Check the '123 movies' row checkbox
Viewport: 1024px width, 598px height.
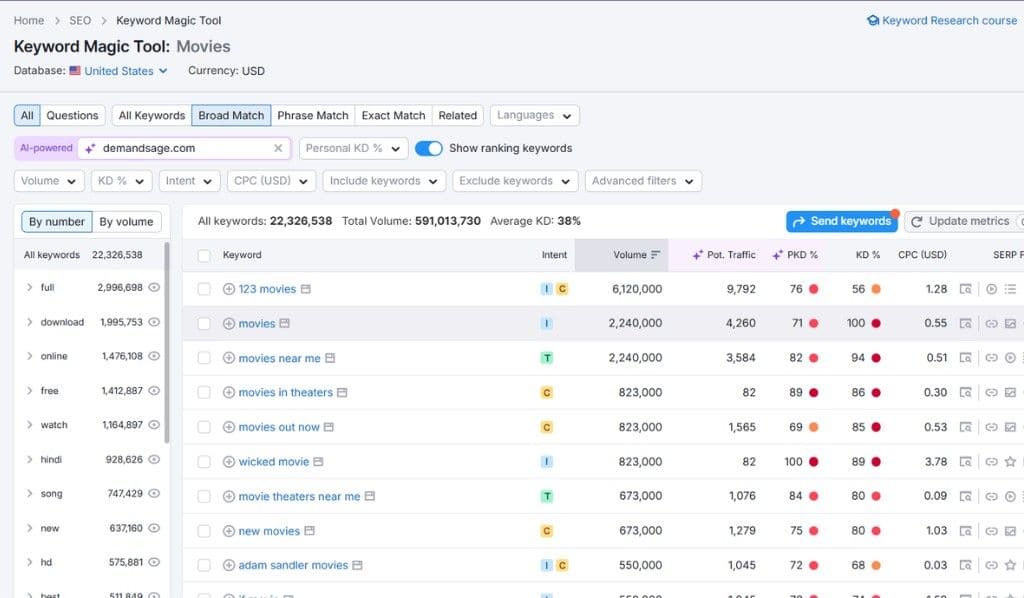[x=204, y=289]
